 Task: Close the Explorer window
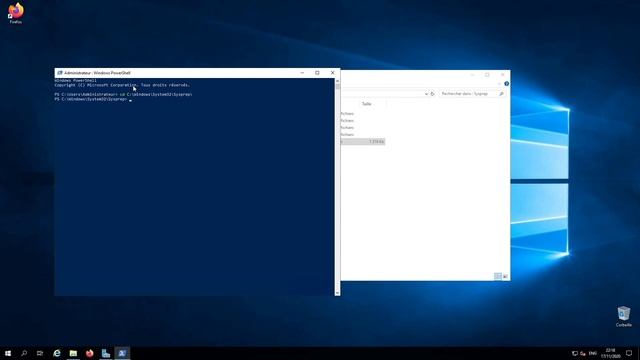(x=502, y=75)
